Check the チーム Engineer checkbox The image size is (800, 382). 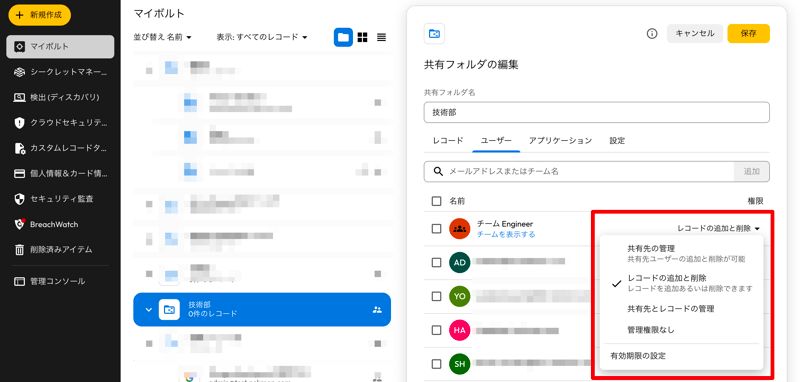[x=436, y=228]
